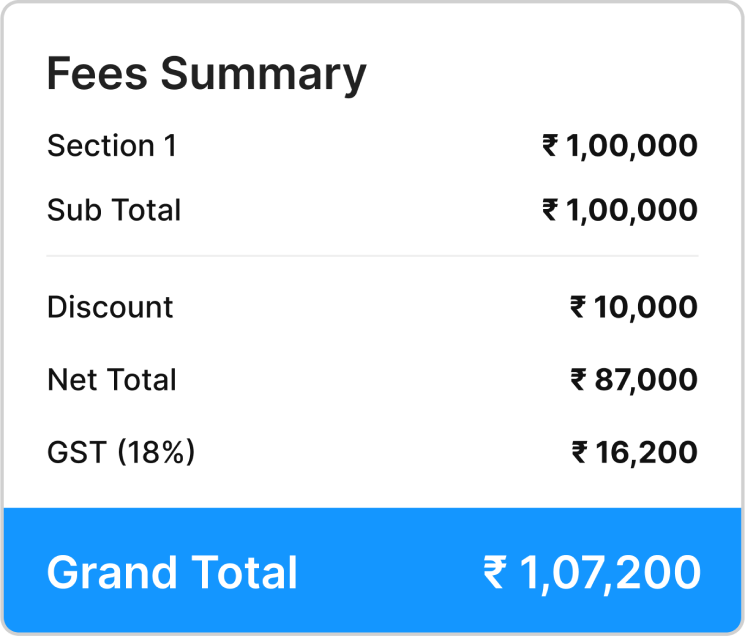This screenshot has height=636, width=745.
Task: Click the rupee symbol beside GST amount
Action: (580, 452)
